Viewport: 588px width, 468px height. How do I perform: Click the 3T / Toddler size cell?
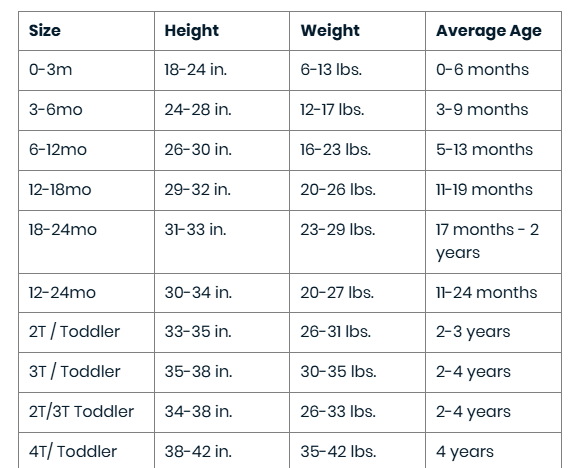click(x=86, y=372)
